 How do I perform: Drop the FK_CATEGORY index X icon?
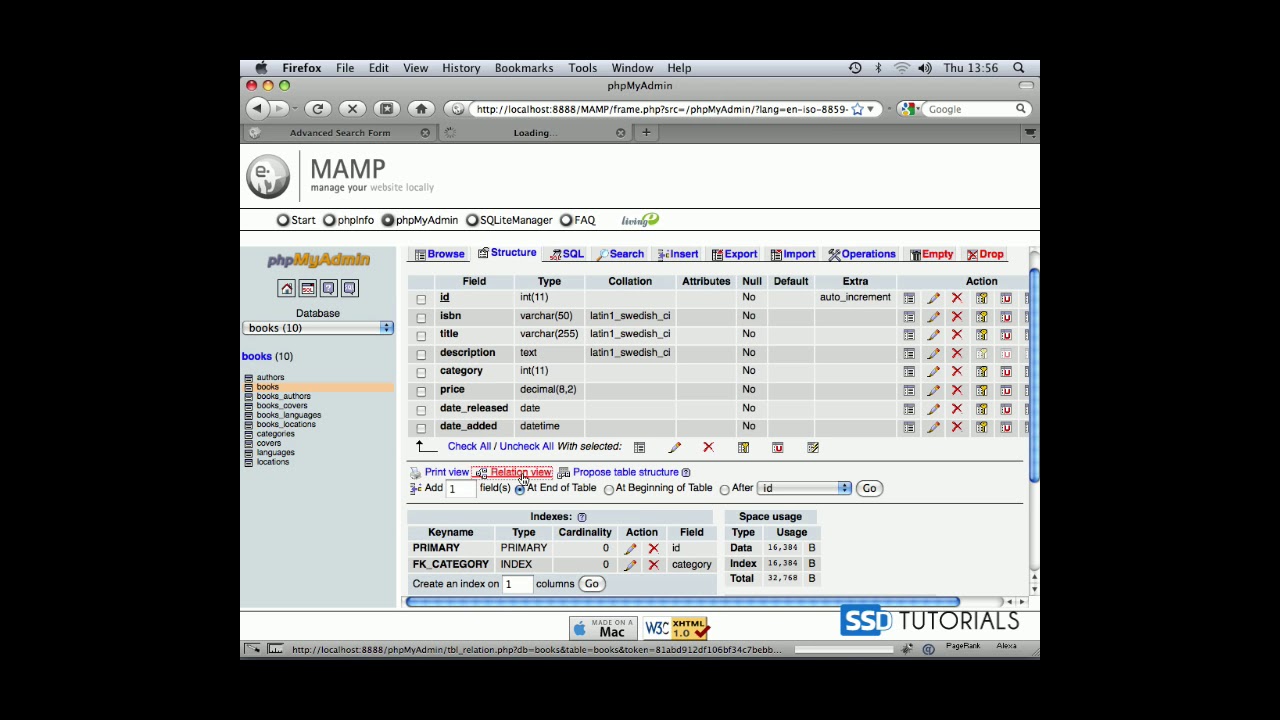click(653, 565)
